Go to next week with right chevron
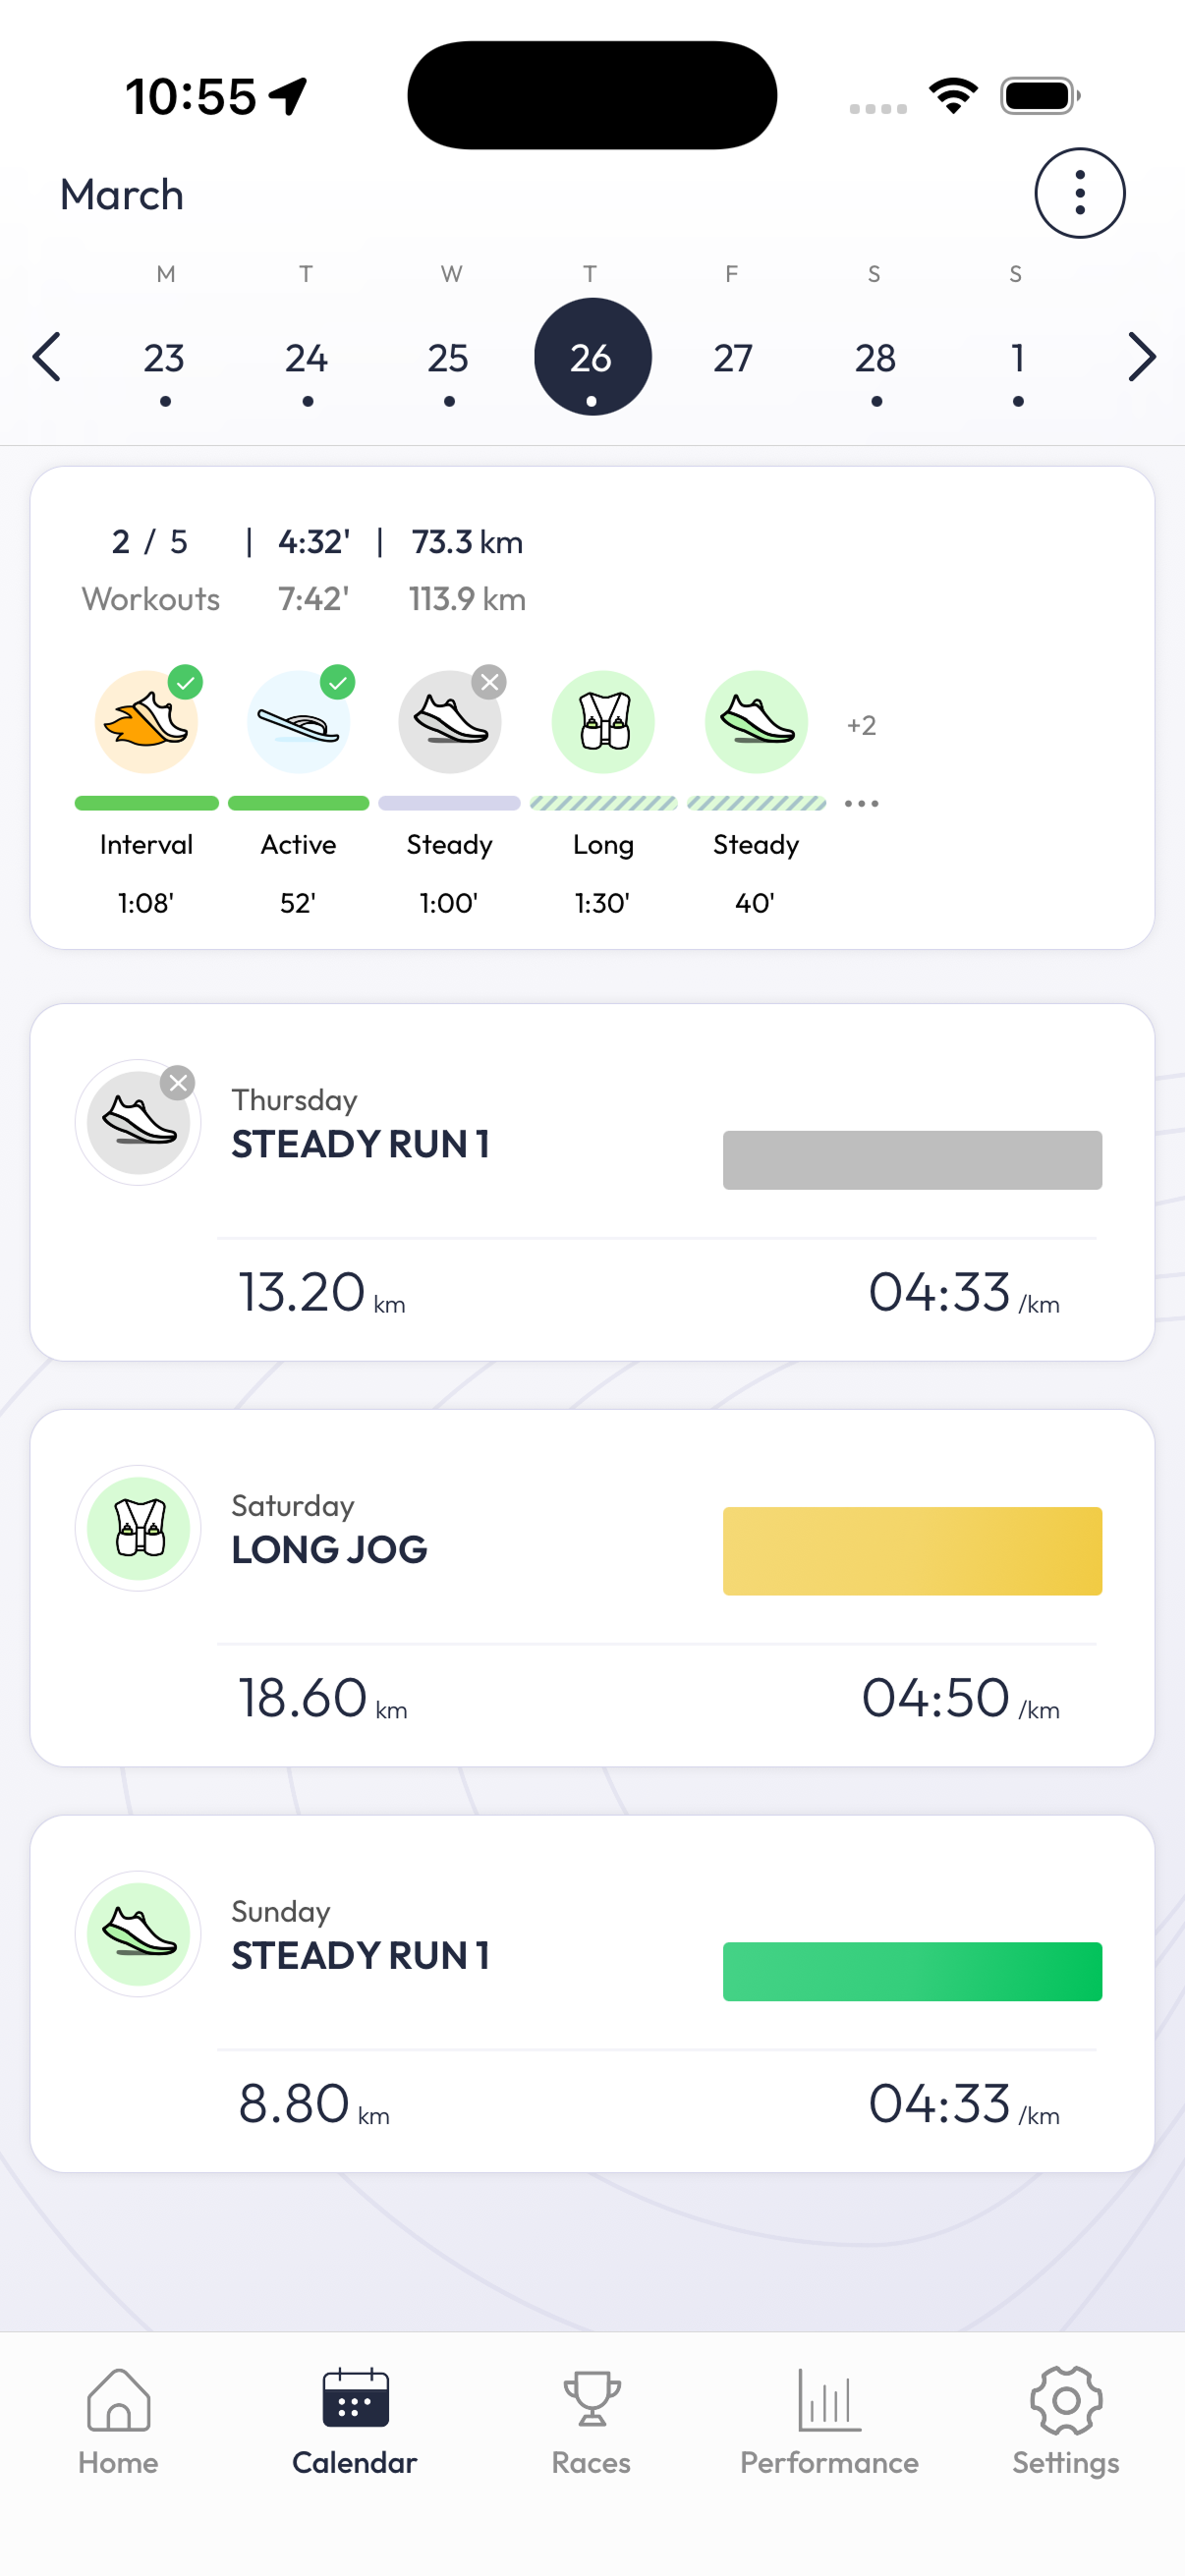Viewport: 1185px width, 2576px height. pyautogui.click(x=1141, y=357)
